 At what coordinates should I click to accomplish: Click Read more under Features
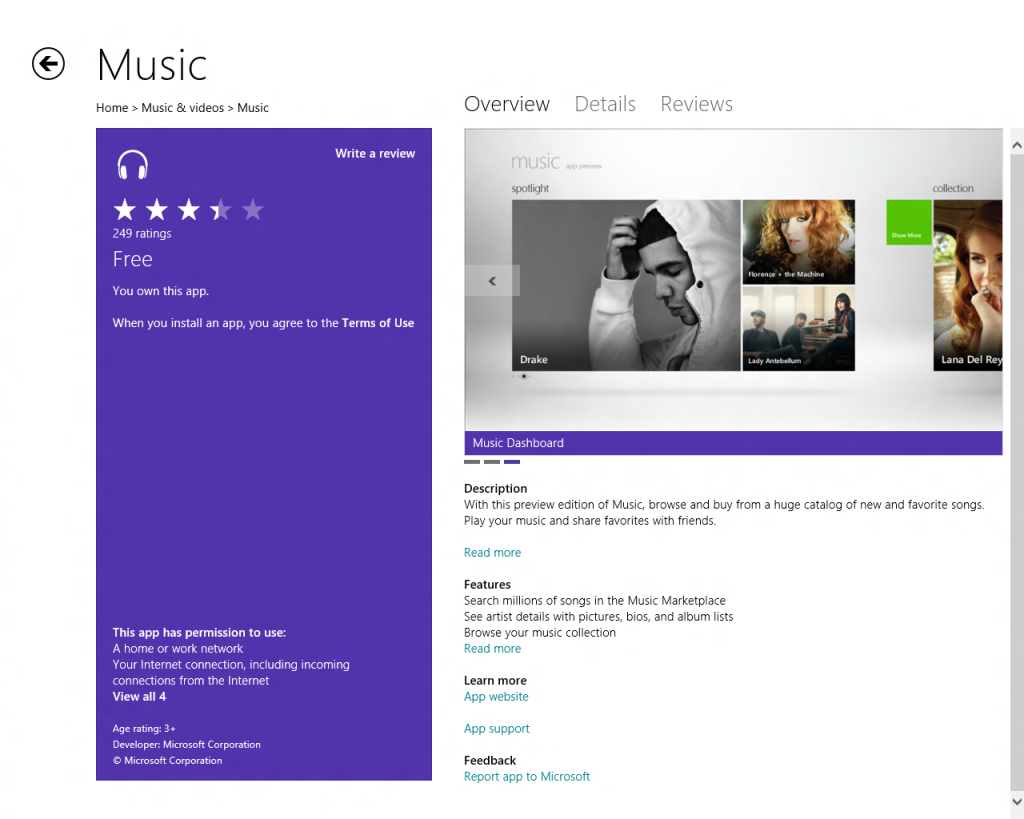coord(492,649)
